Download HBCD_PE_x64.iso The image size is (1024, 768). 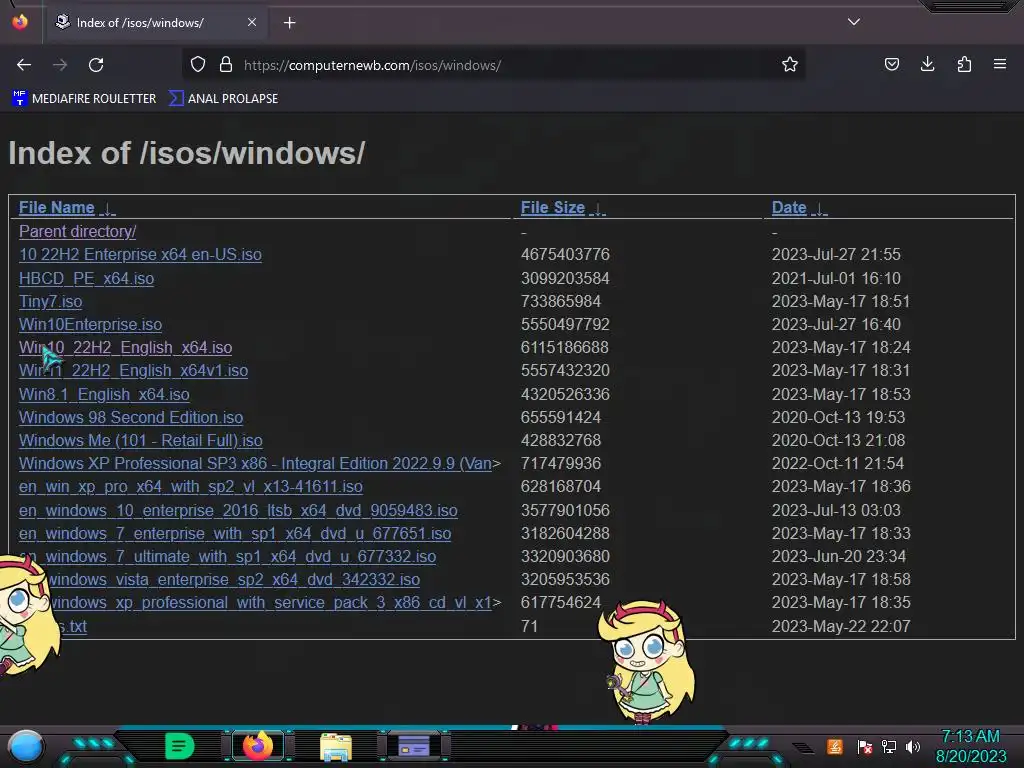point(86,278)
